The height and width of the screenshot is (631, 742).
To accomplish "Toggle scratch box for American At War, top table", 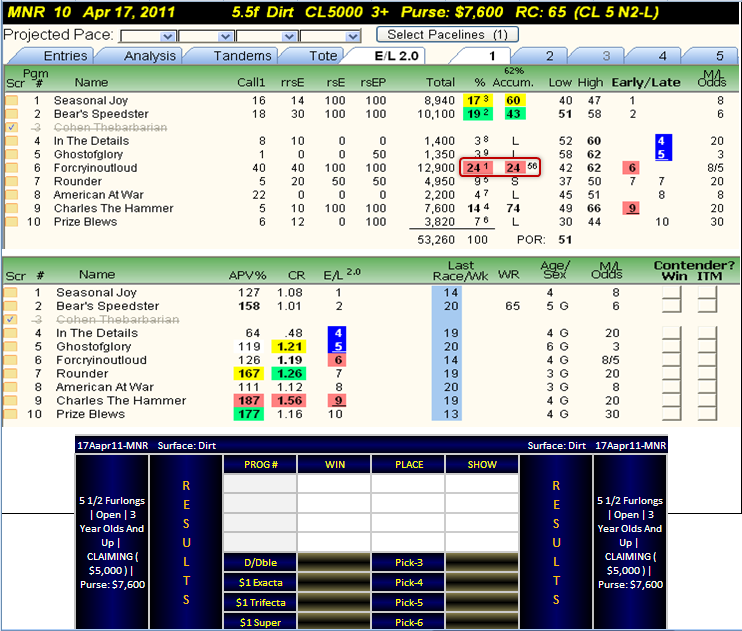I will pyautogui.click(x=12, y=195).
